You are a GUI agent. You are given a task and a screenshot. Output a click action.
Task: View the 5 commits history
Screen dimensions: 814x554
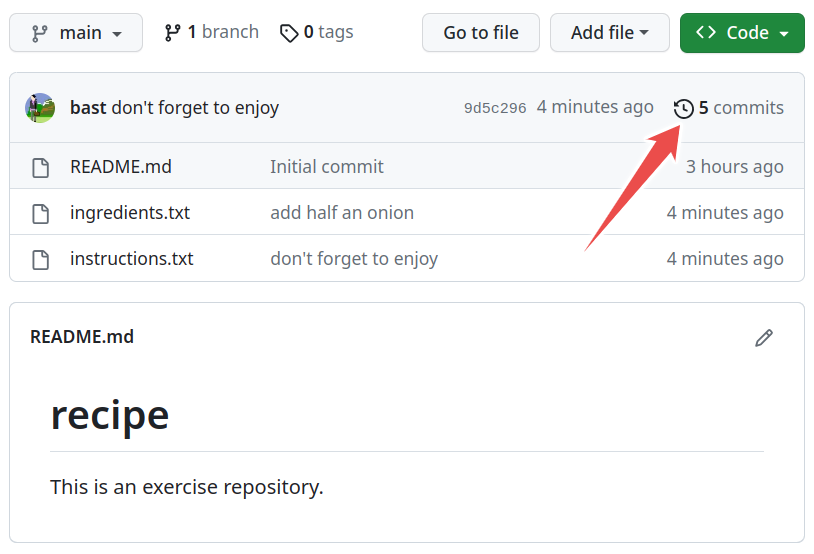coord(741,108)
